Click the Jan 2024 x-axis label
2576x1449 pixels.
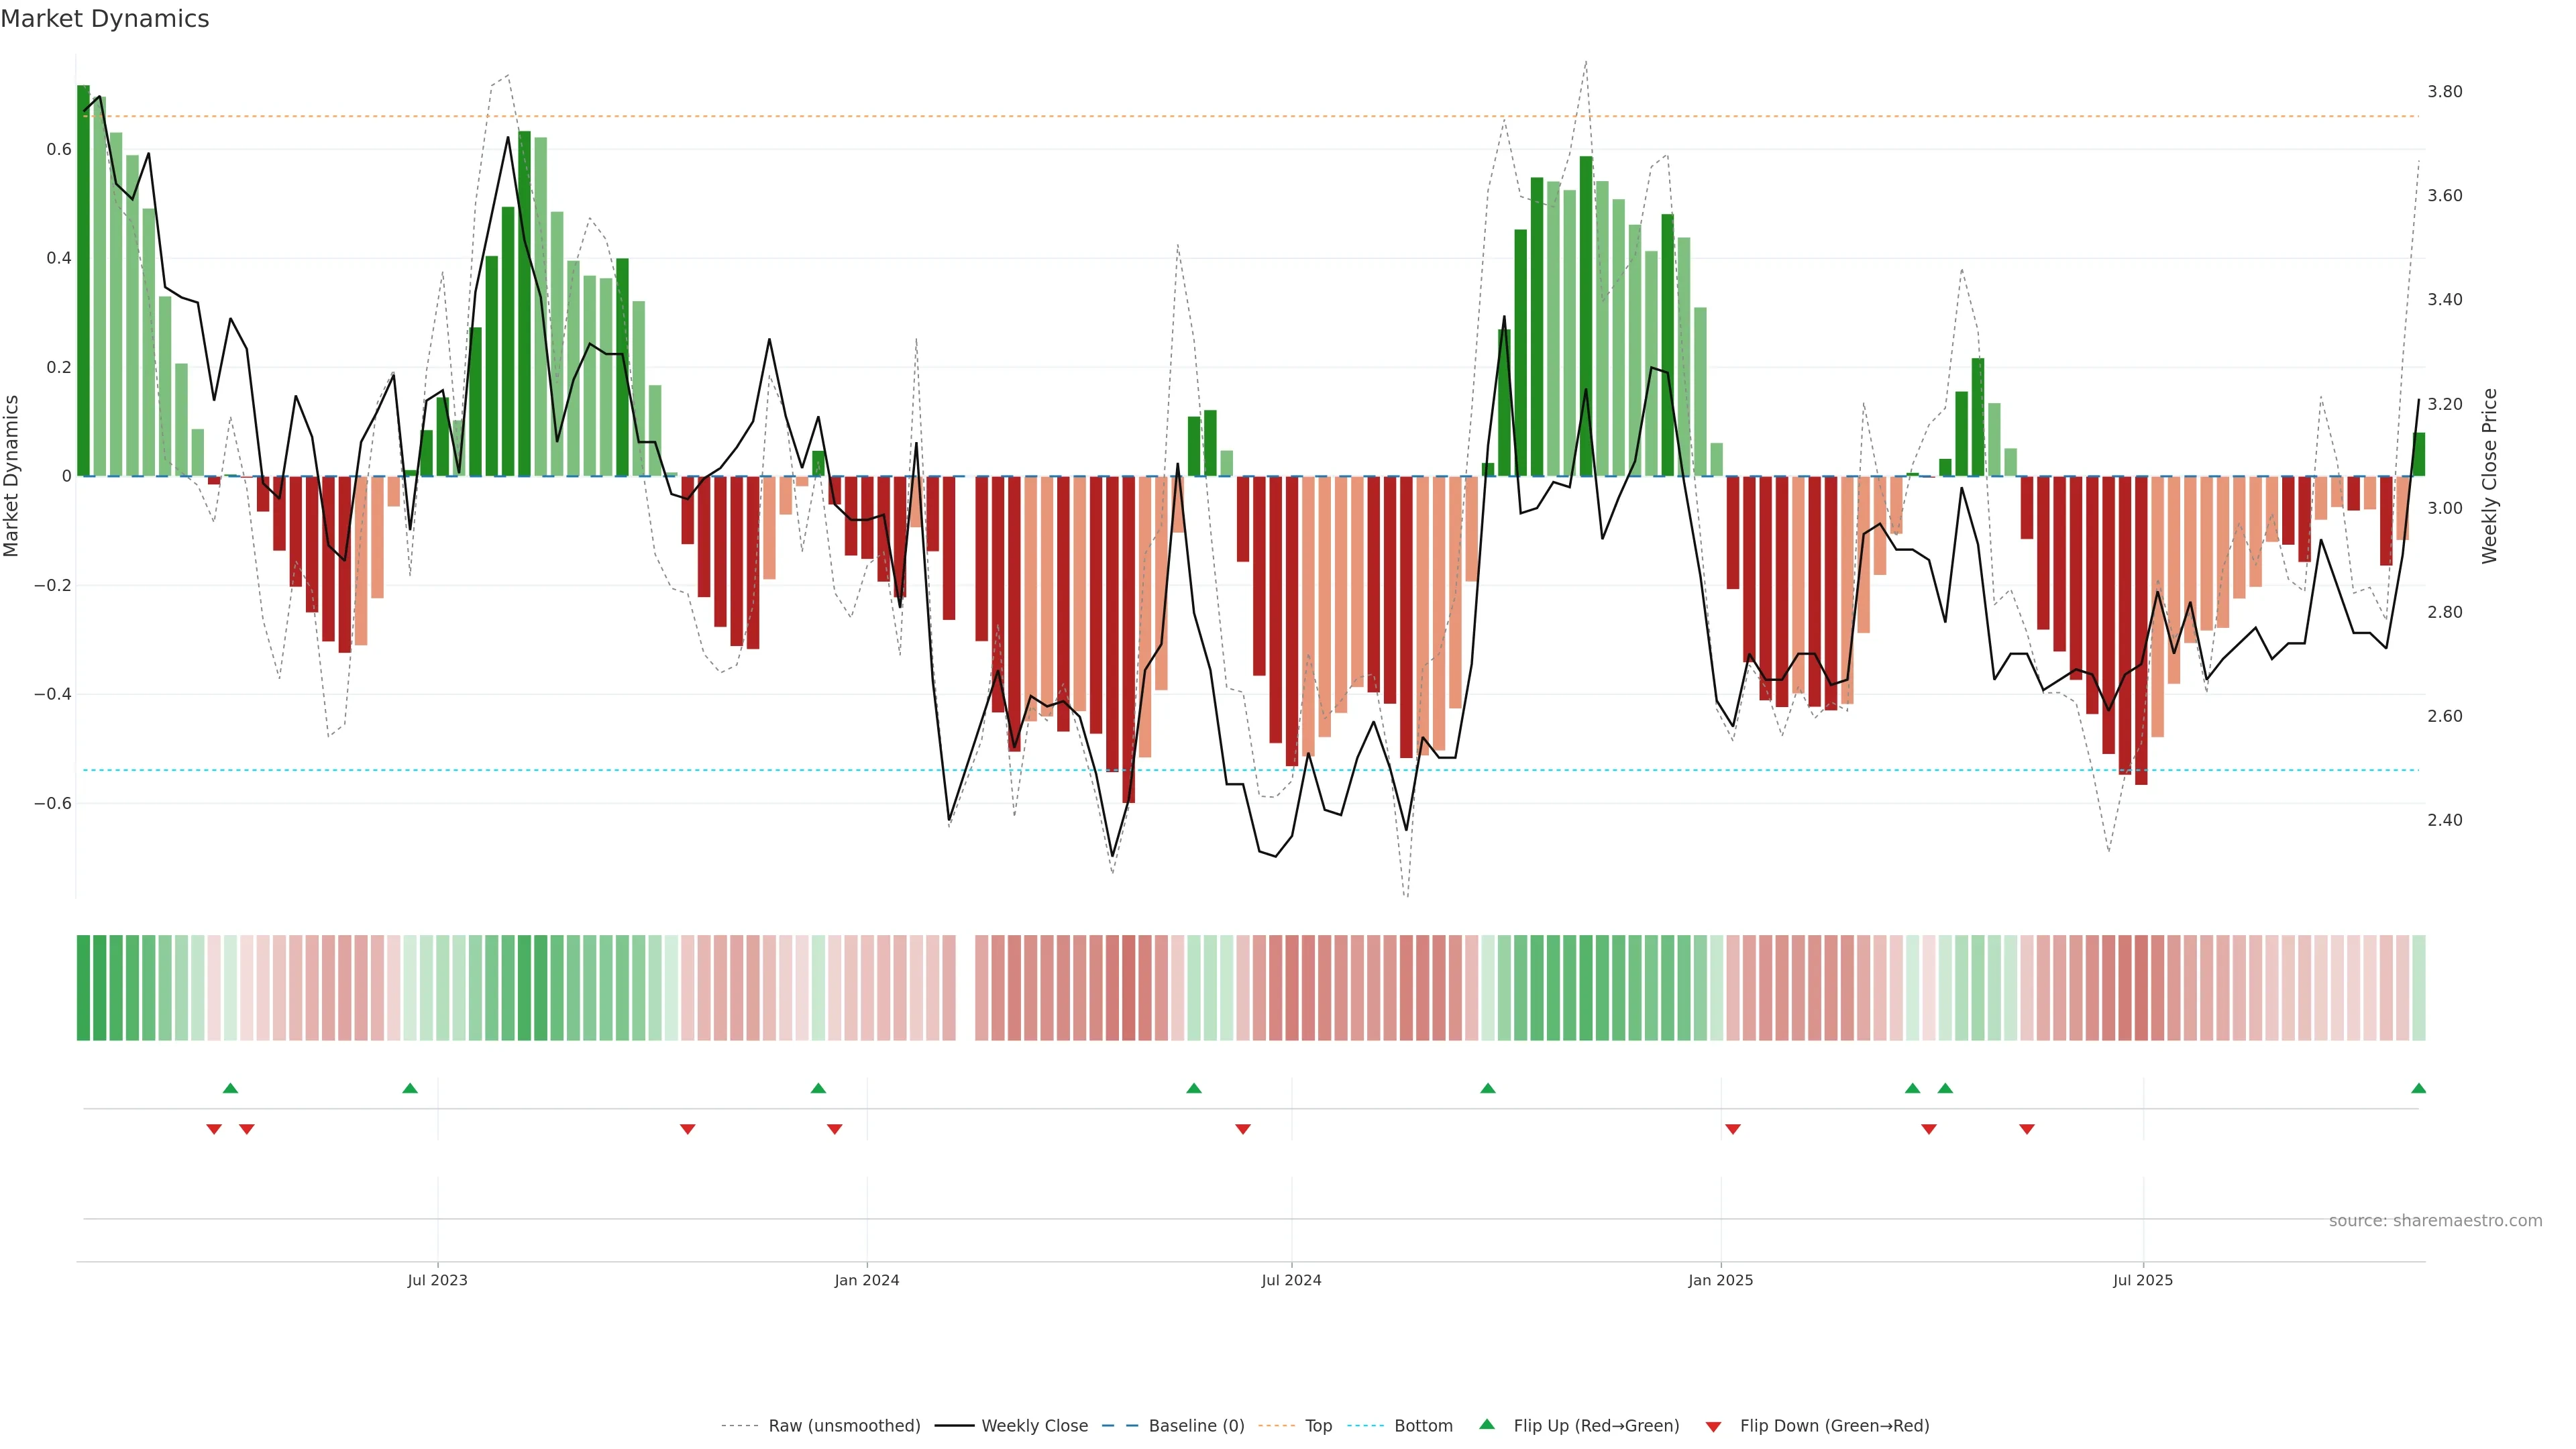pyautogui.click(x=867, y=1280)
